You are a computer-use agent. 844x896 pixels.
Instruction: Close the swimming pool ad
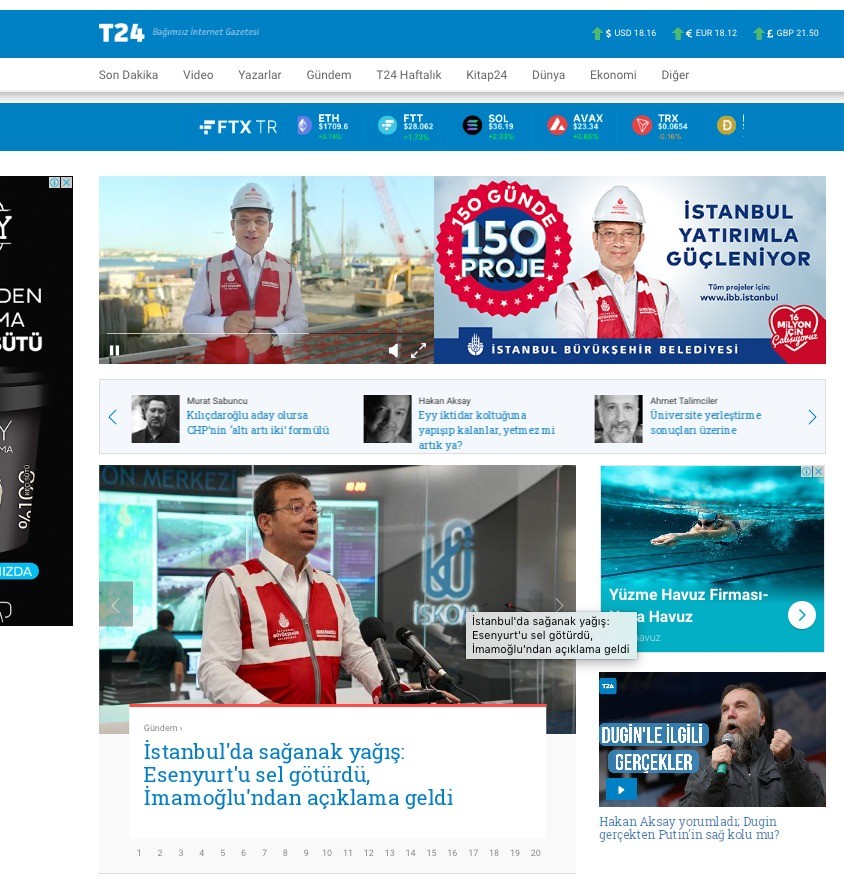(x=818, y=471)
